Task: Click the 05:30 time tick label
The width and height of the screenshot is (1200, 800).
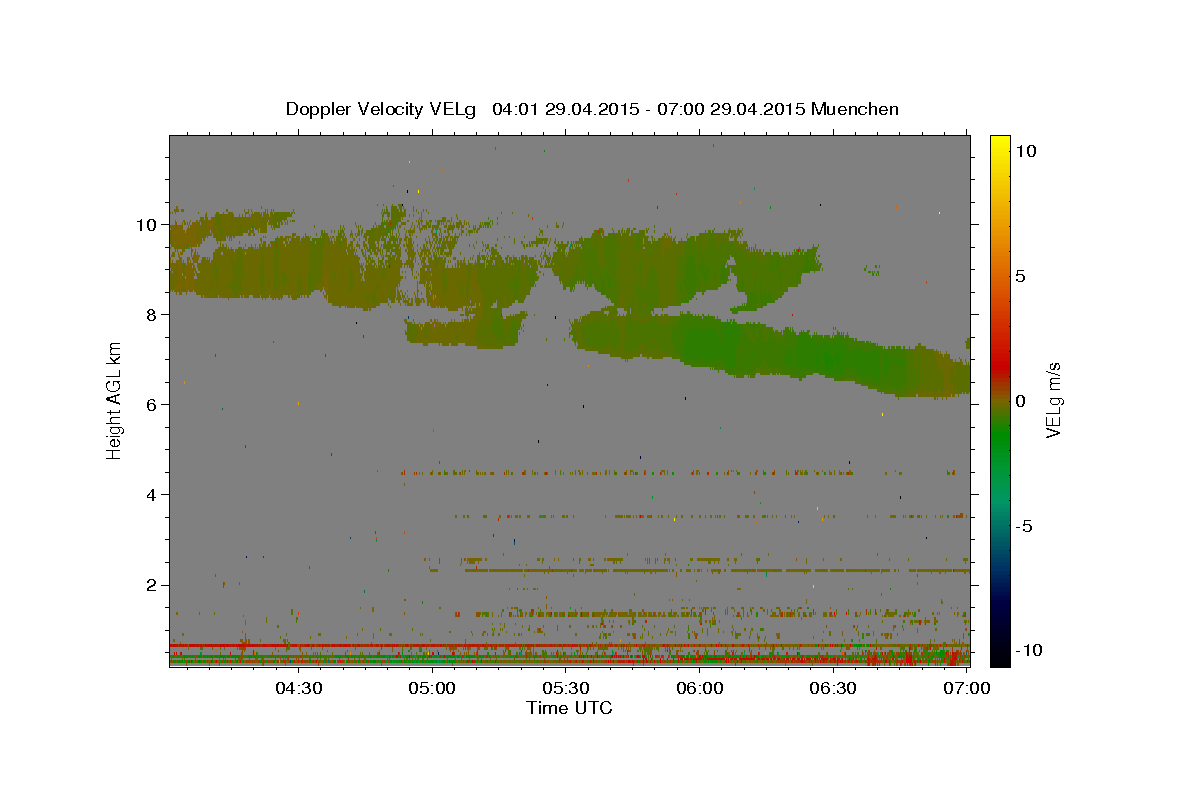Action: coord(566,688)
